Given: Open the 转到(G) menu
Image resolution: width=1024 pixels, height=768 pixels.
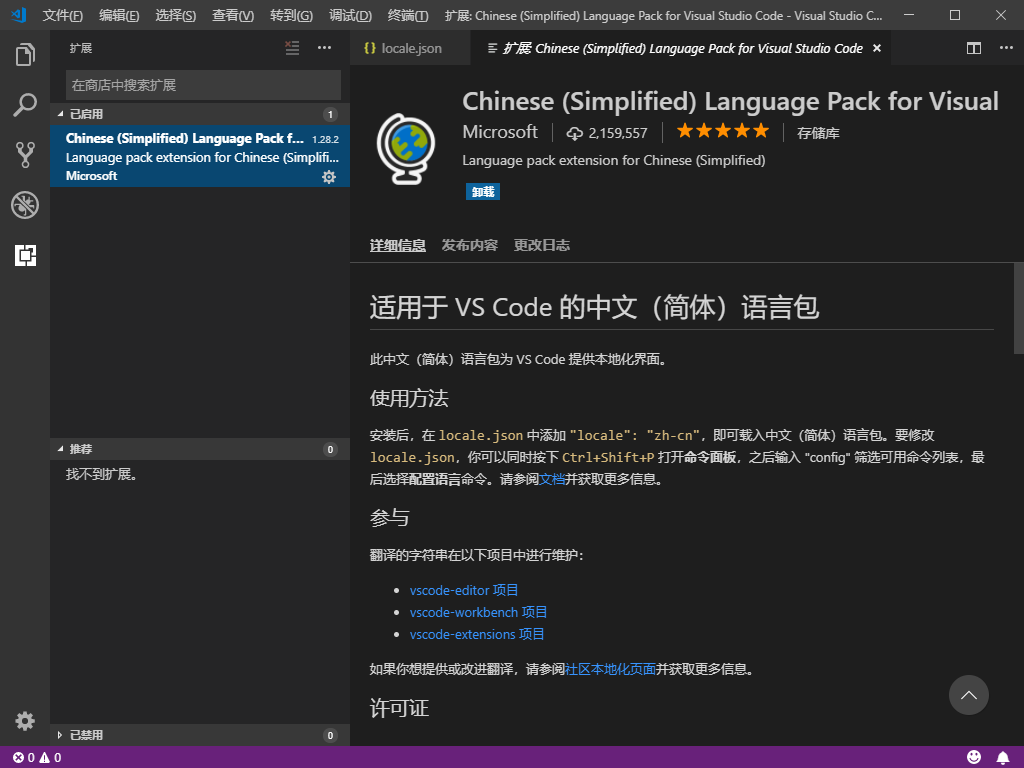Looking at the screenshot, I should click(291, 15).
